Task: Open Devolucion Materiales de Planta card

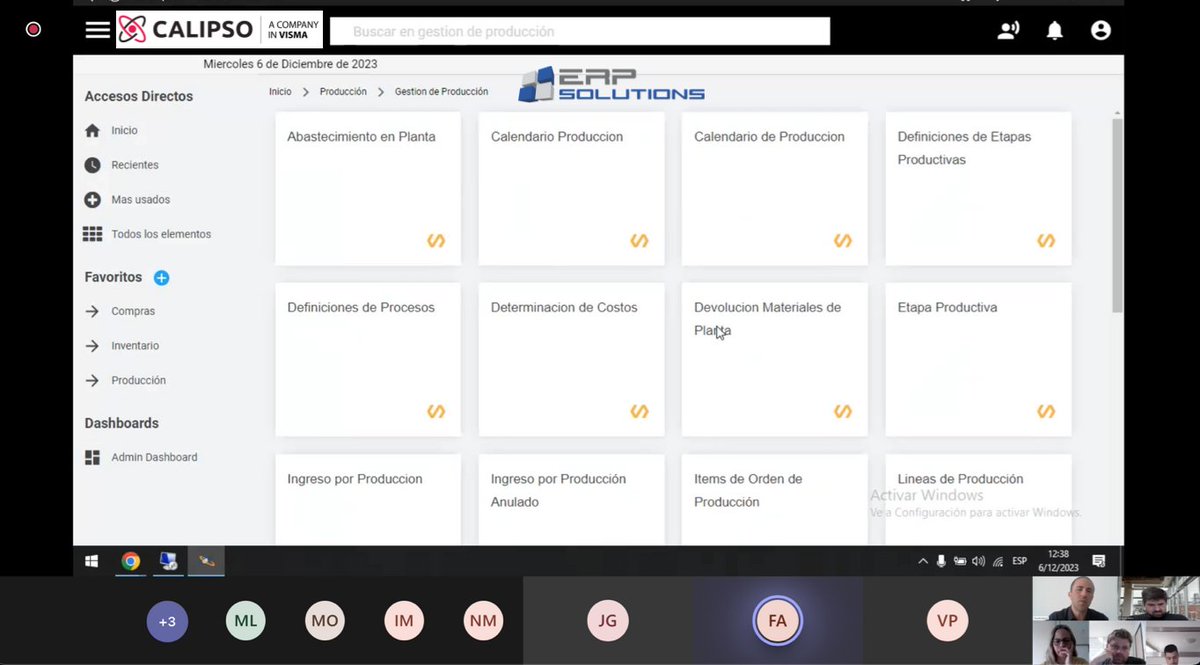Action: [775, 359]
